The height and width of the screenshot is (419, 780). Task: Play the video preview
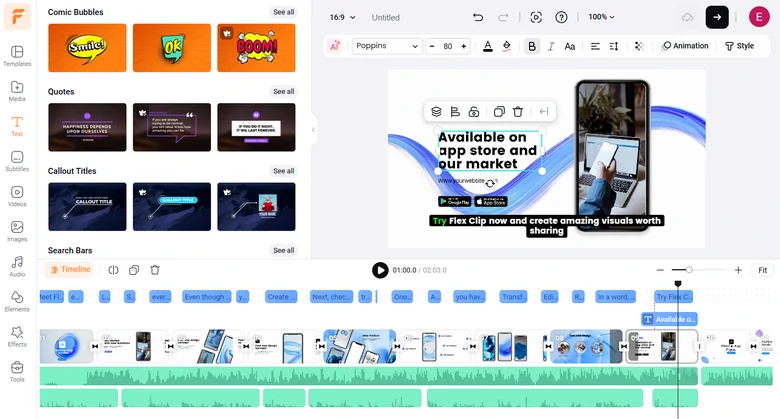380,270
